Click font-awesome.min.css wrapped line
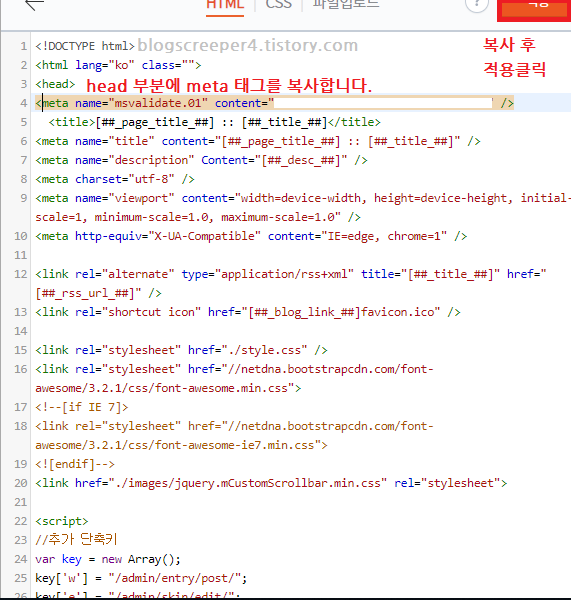 [168, 388]
